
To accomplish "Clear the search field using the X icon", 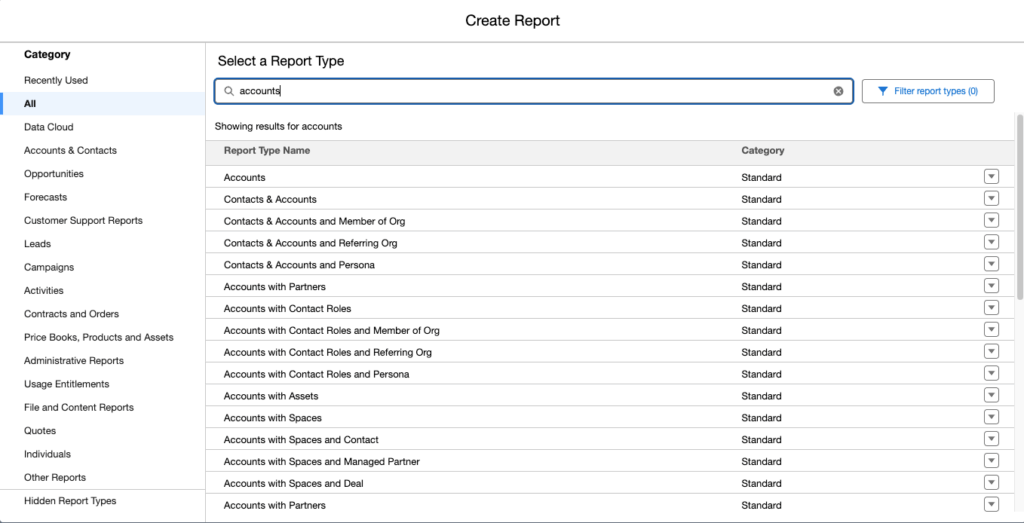I will click(838, 91).
